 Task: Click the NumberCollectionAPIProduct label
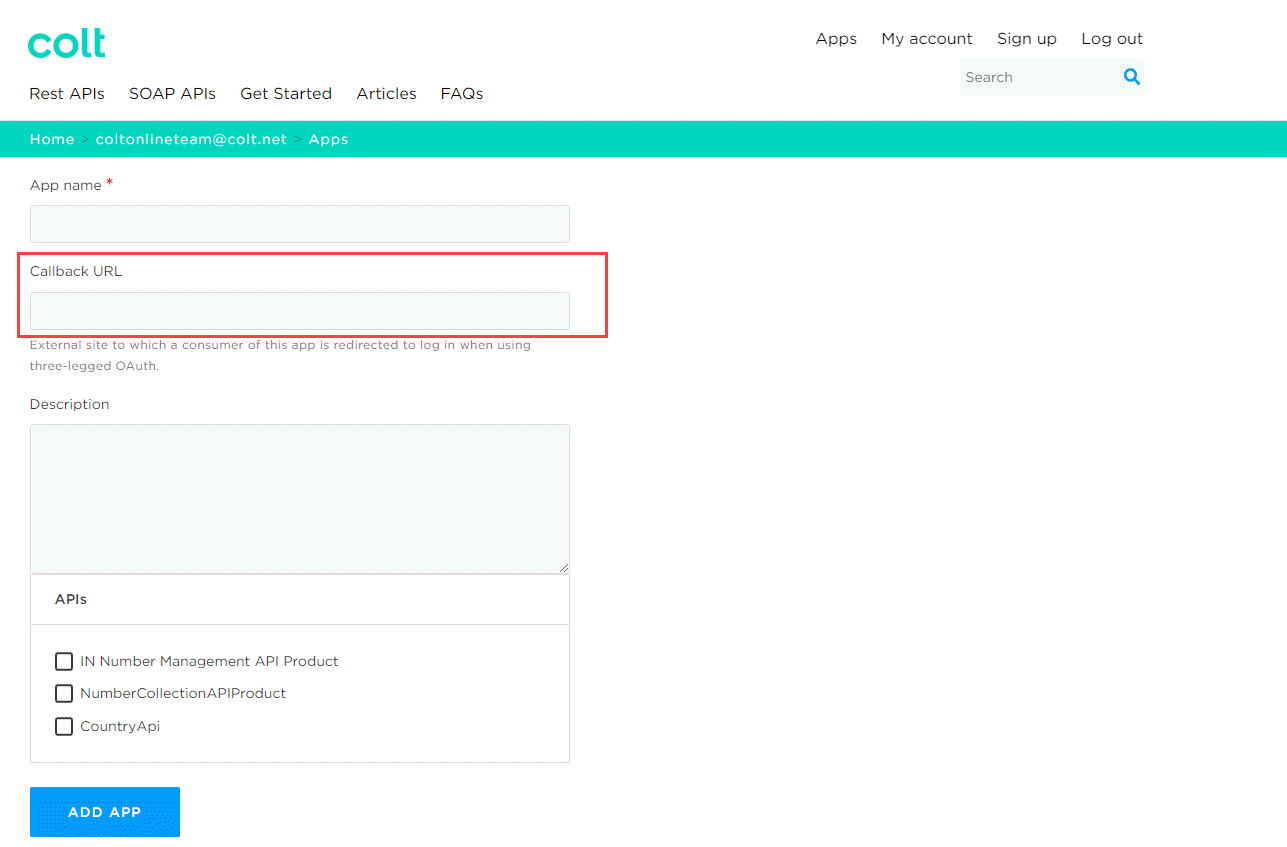[x=183, y=693]
